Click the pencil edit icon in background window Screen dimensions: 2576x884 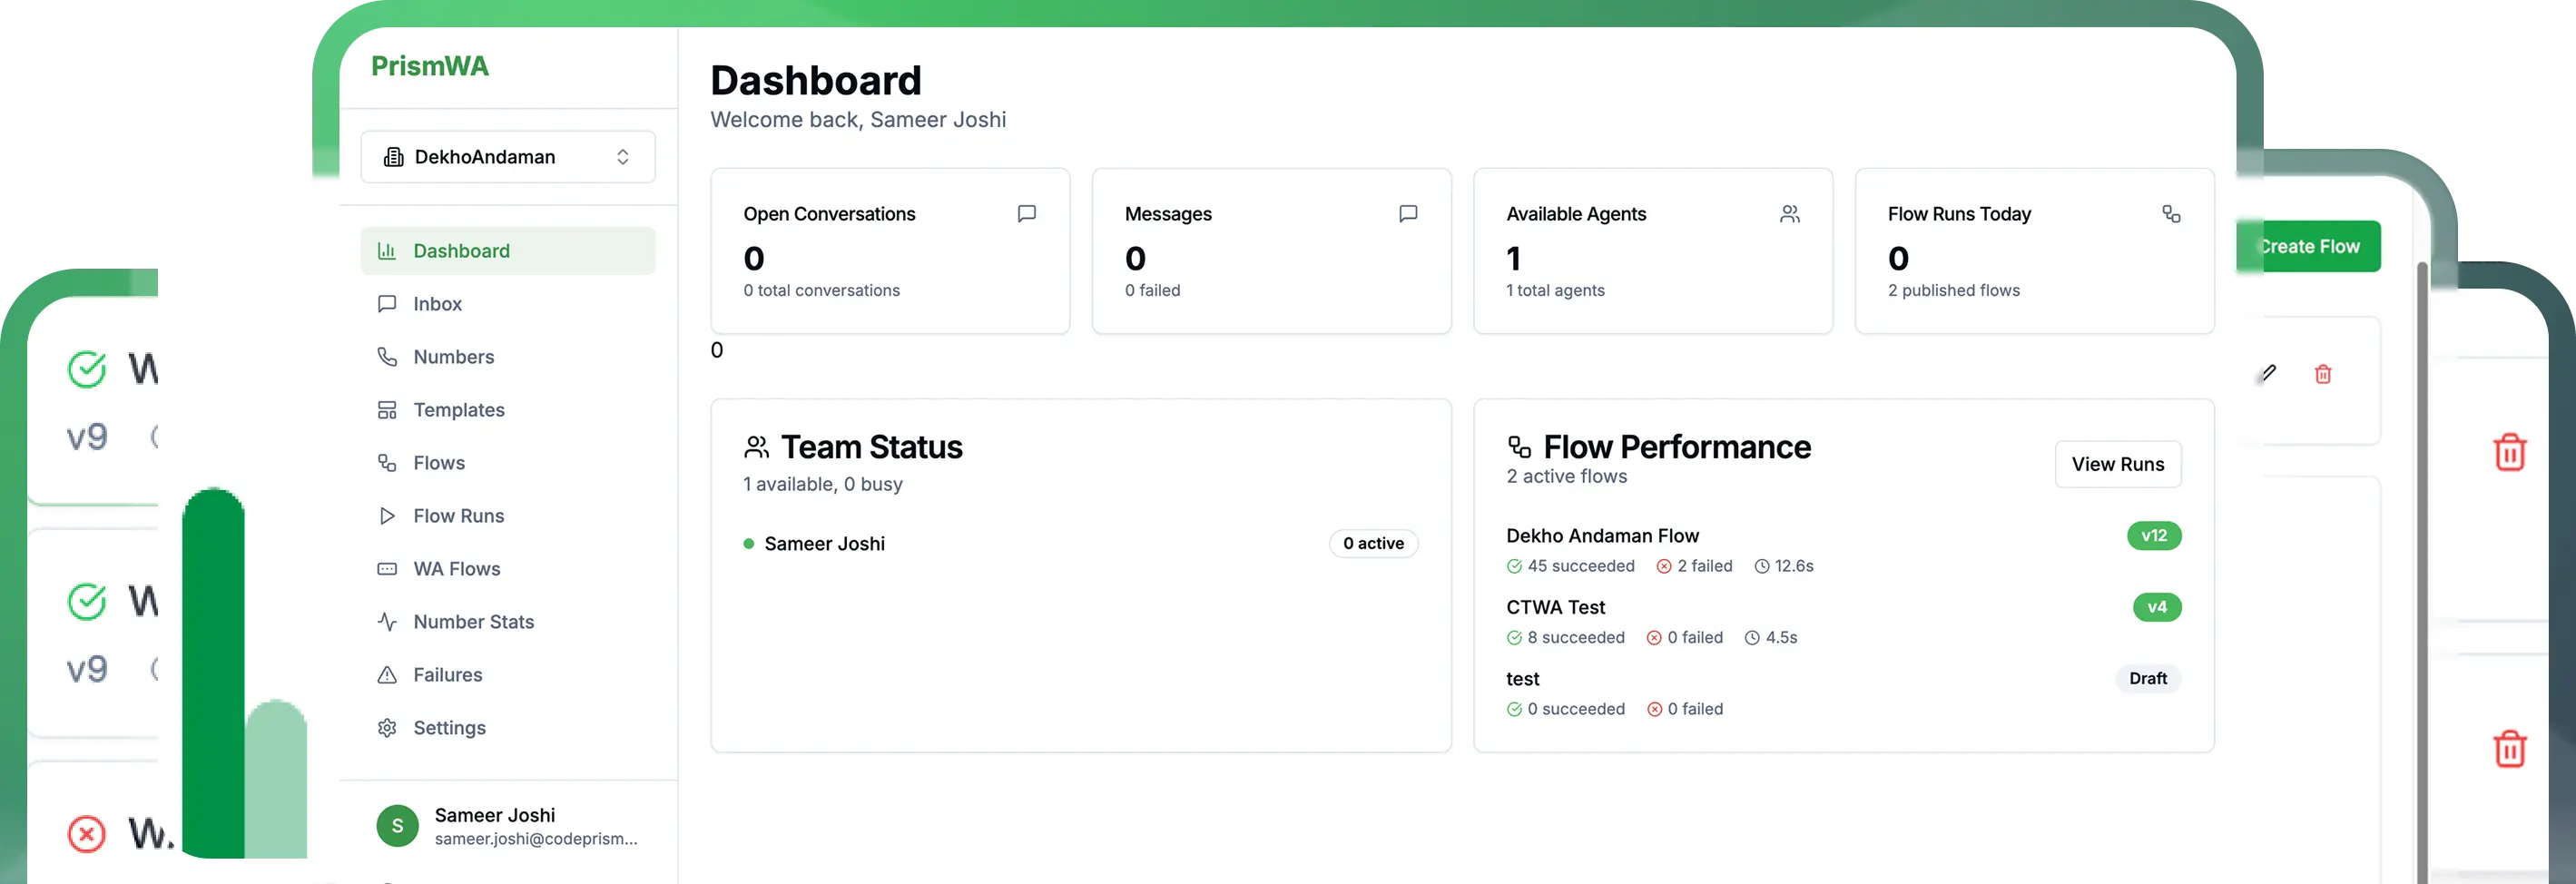[x=2269, y=373]
